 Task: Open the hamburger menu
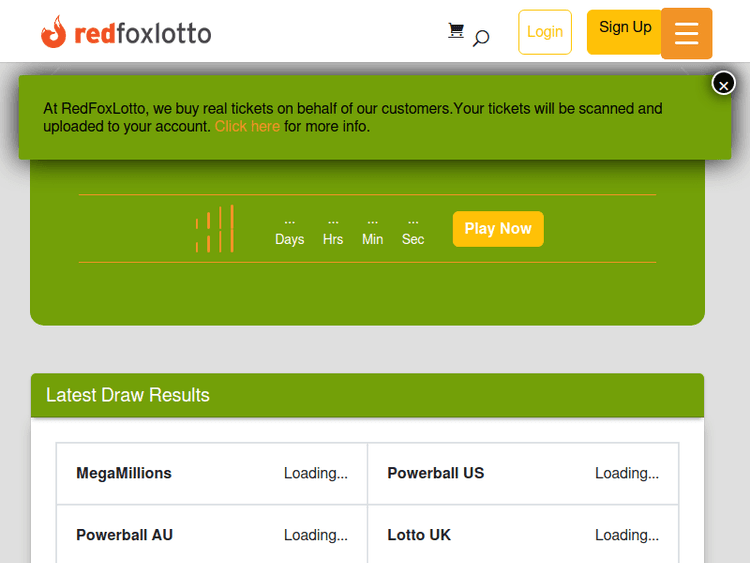point(686,33)
